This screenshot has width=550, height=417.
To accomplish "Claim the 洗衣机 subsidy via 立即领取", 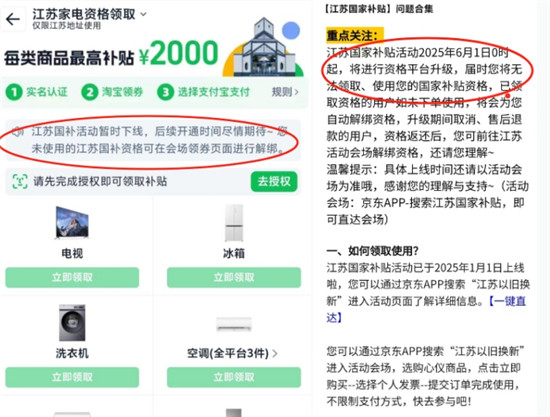I will (72, 377).
